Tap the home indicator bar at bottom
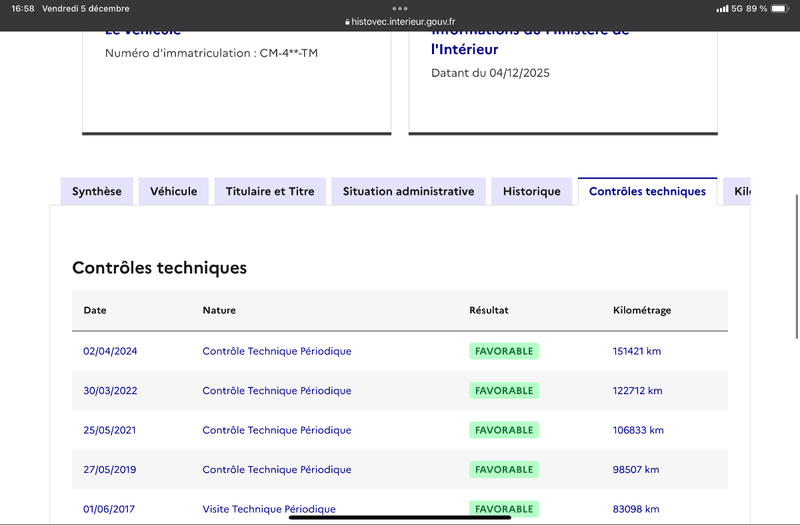The height and width of the screenshot is (525, 800). click(x=400, y=517)
